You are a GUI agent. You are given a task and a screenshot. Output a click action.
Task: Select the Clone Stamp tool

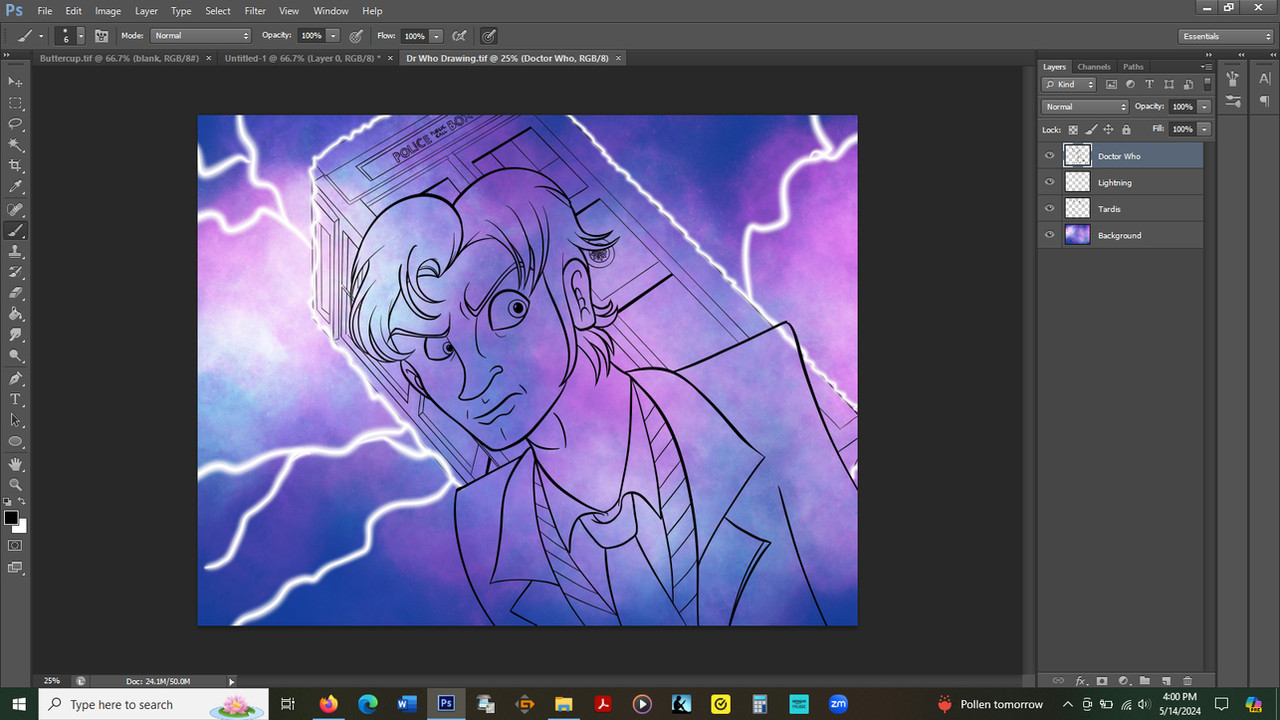tap(15, 251)
